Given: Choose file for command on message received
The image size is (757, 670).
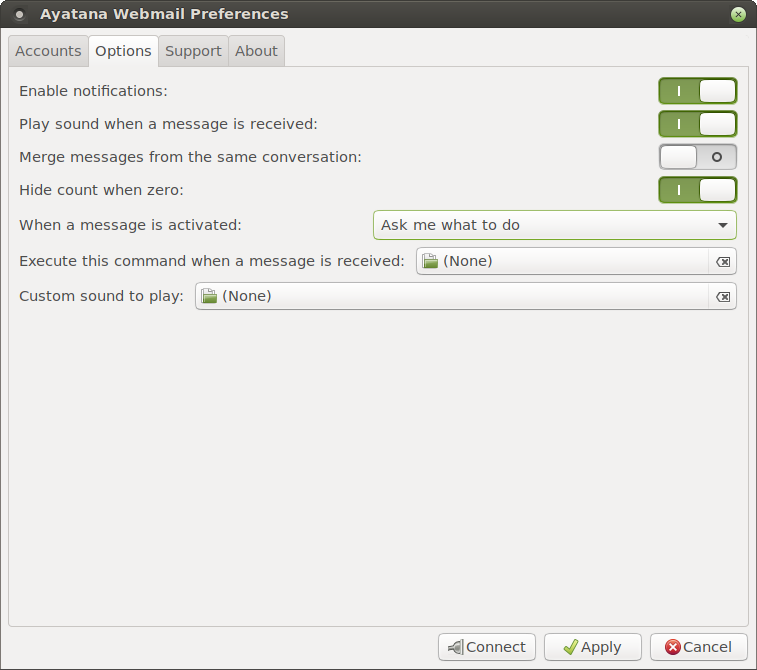Looking at the screenshot, I should pos(562,261).
